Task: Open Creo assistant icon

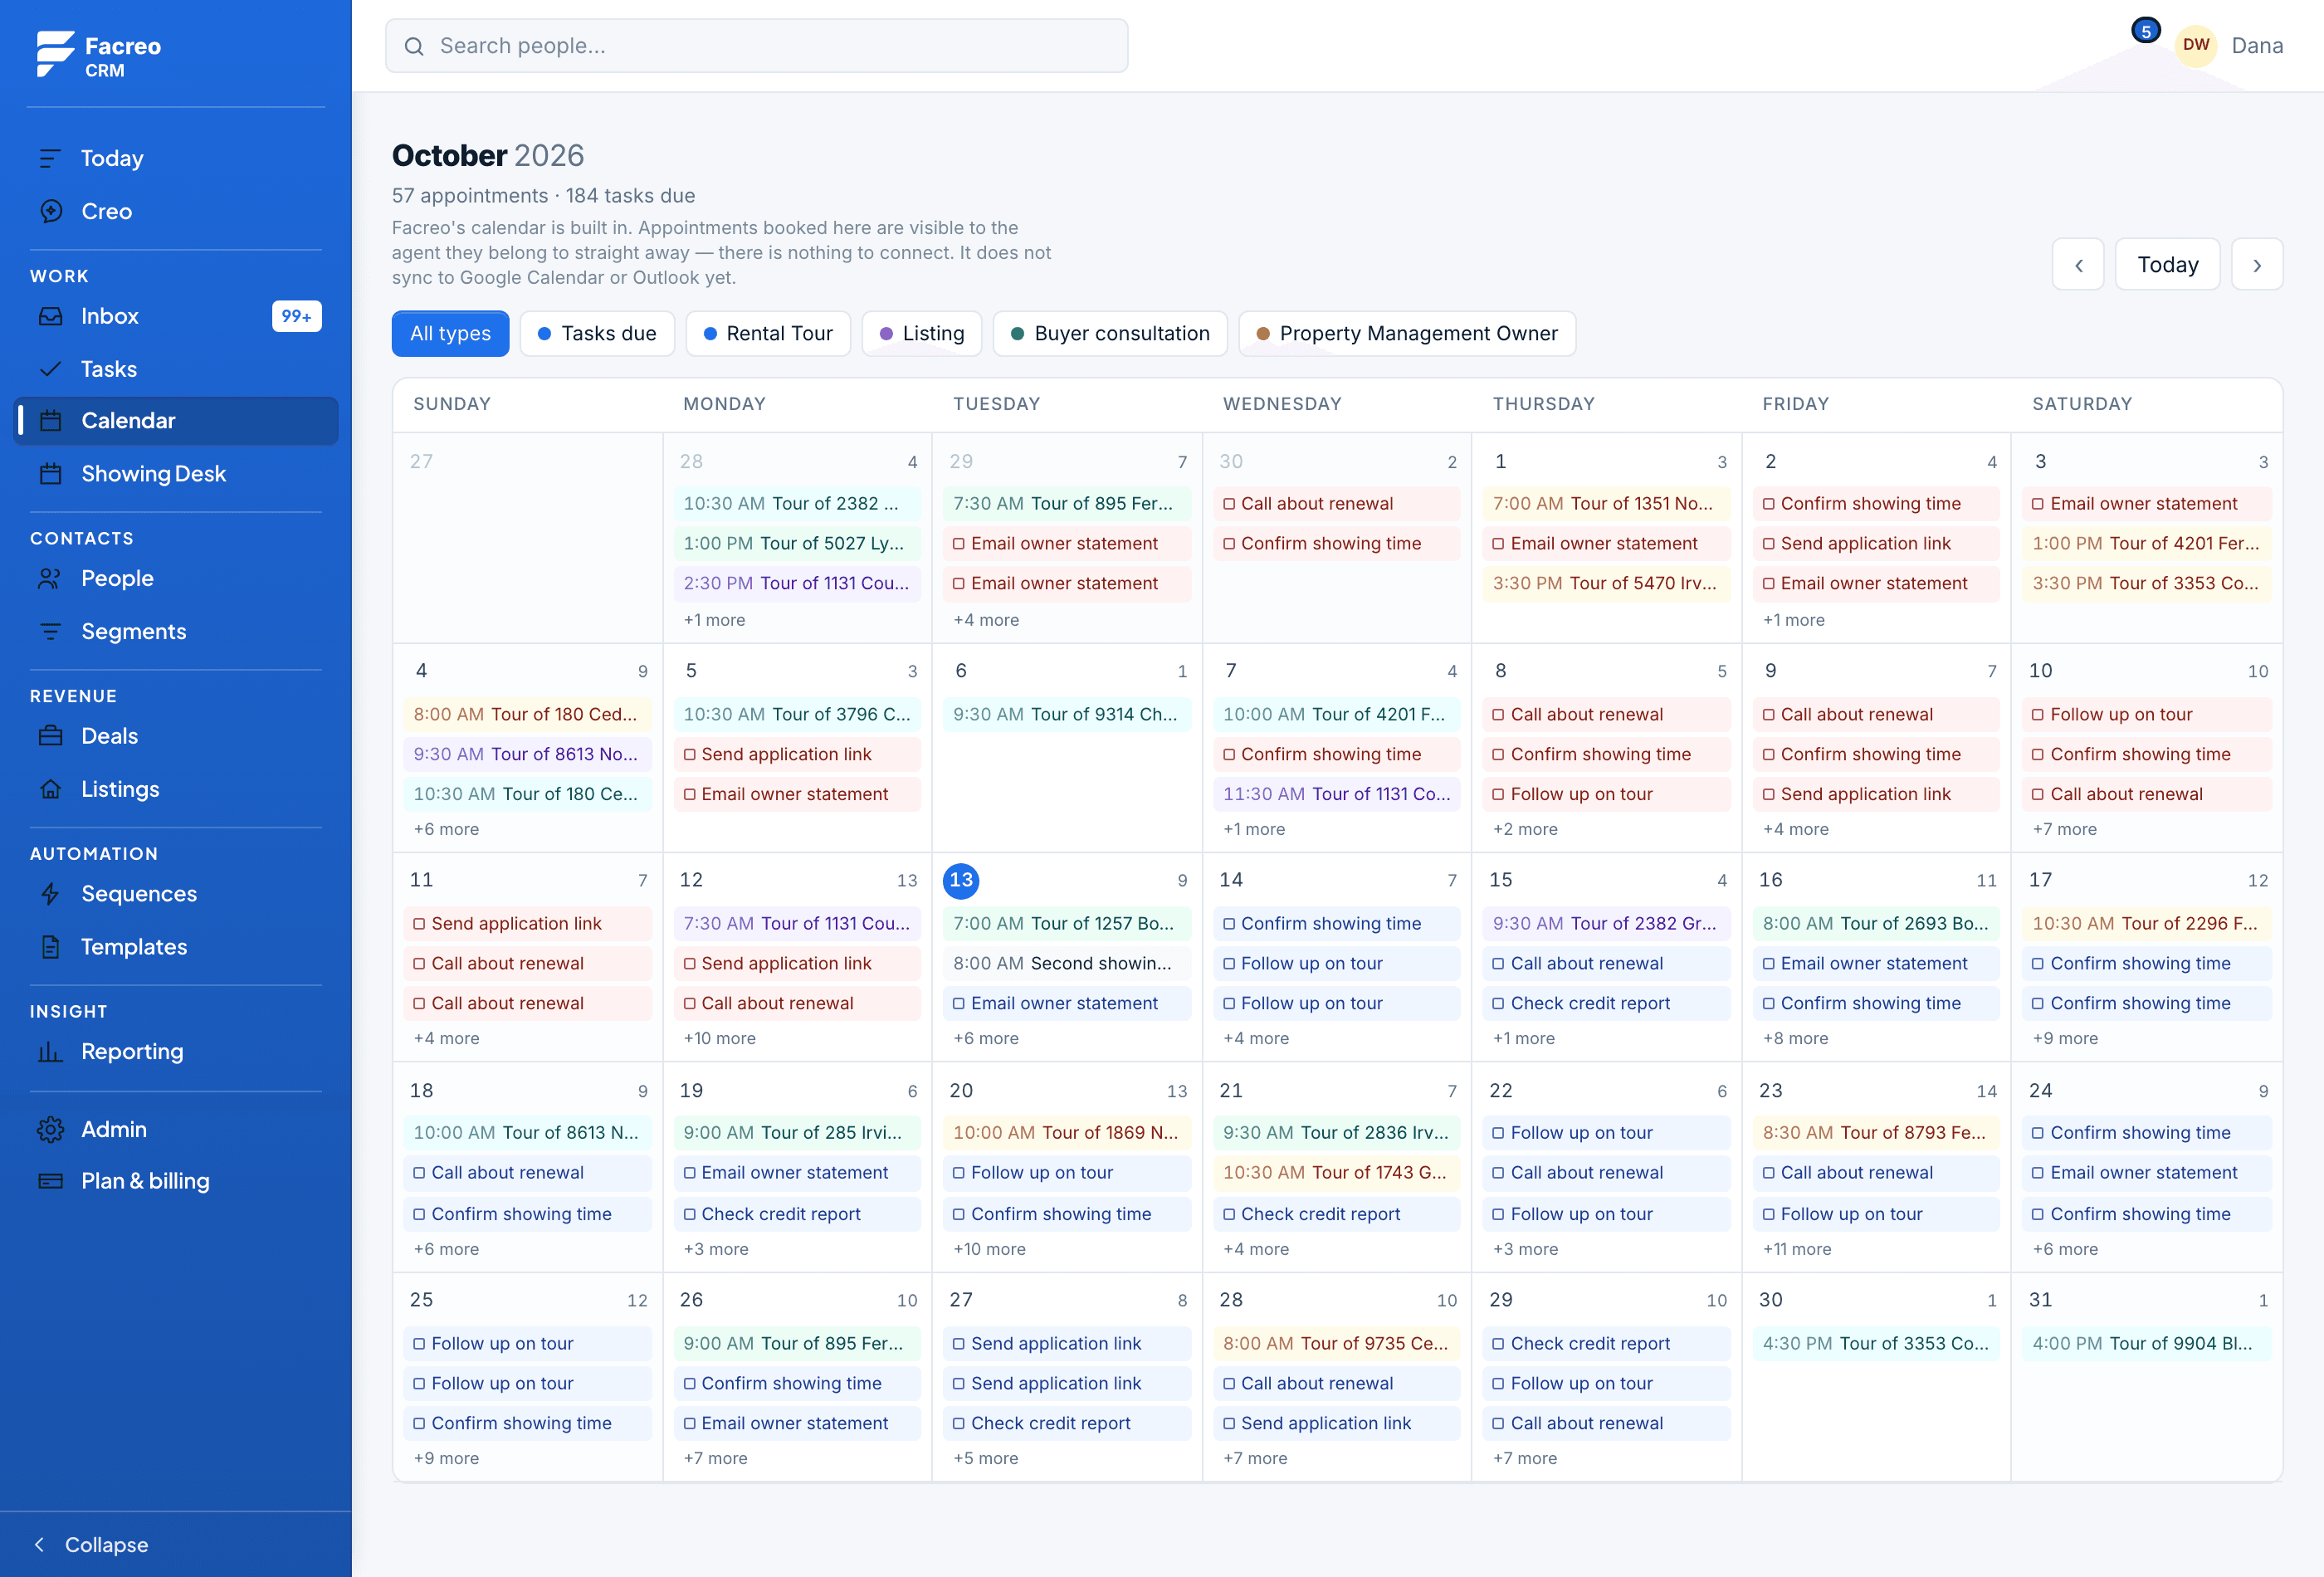Action: click(x=50, y=211)
